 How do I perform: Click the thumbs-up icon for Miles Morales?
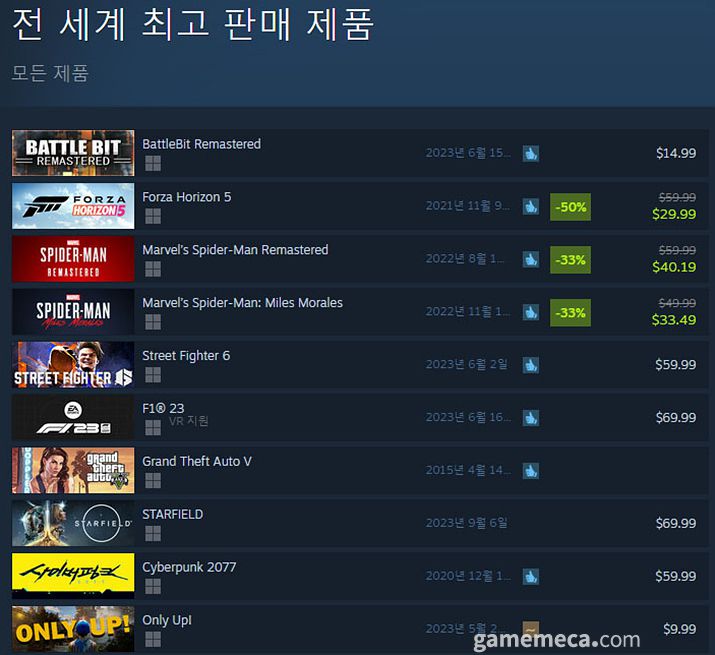tap(530, 312)
